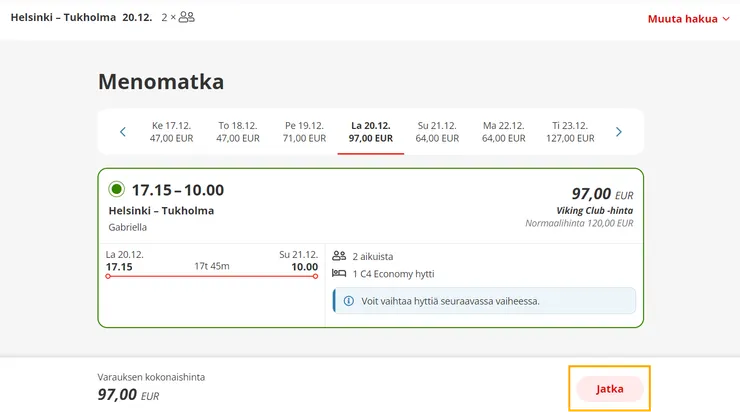Select date Su 21.12. 64,00 EUR
Image resolution: width=740 pixels, height=412 pixels.
(x=437, y=132)
